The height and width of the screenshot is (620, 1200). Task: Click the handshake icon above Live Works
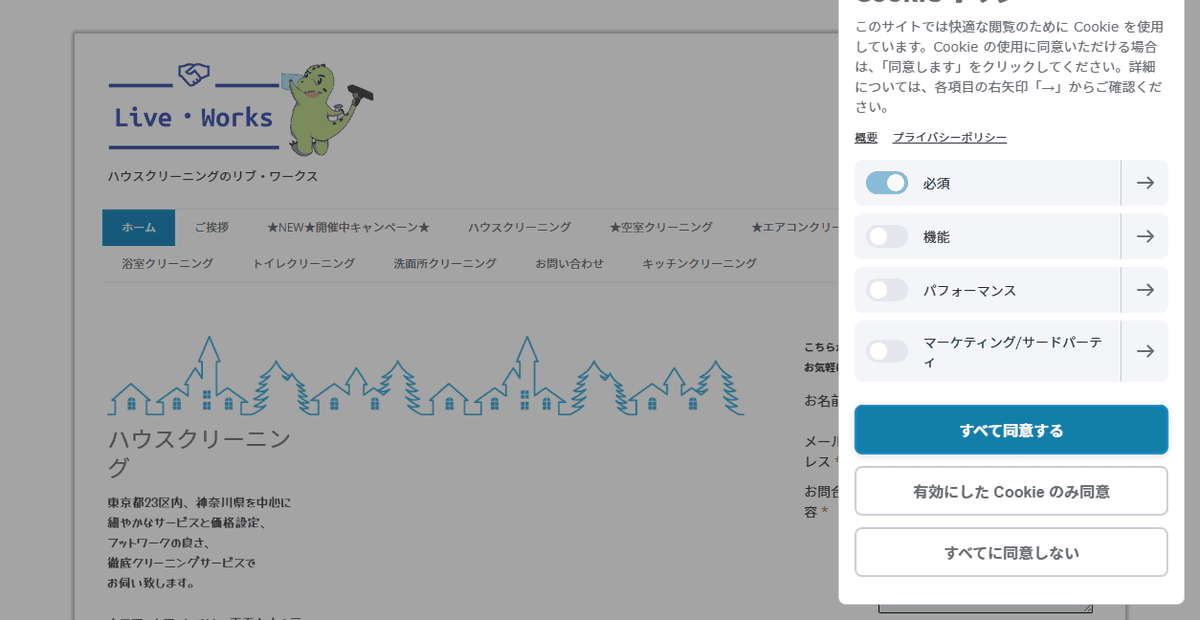(193, 75)
